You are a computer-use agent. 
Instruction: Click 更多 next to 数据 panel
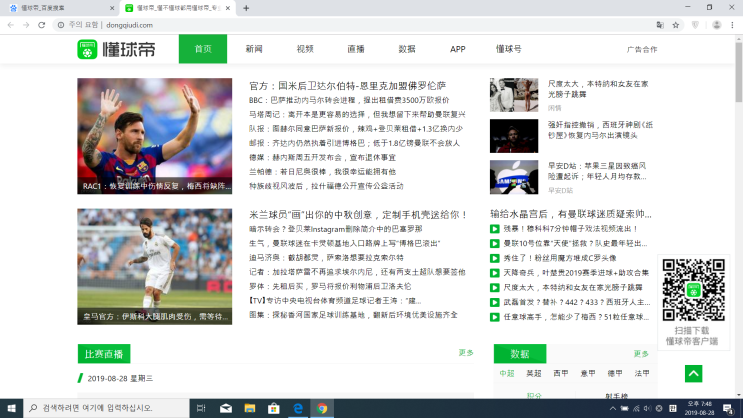[641, 354]
